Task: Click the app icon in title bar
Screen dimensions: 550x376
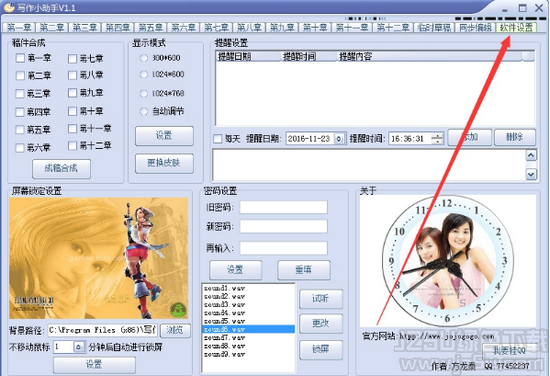Action: (x=9, y=7)
